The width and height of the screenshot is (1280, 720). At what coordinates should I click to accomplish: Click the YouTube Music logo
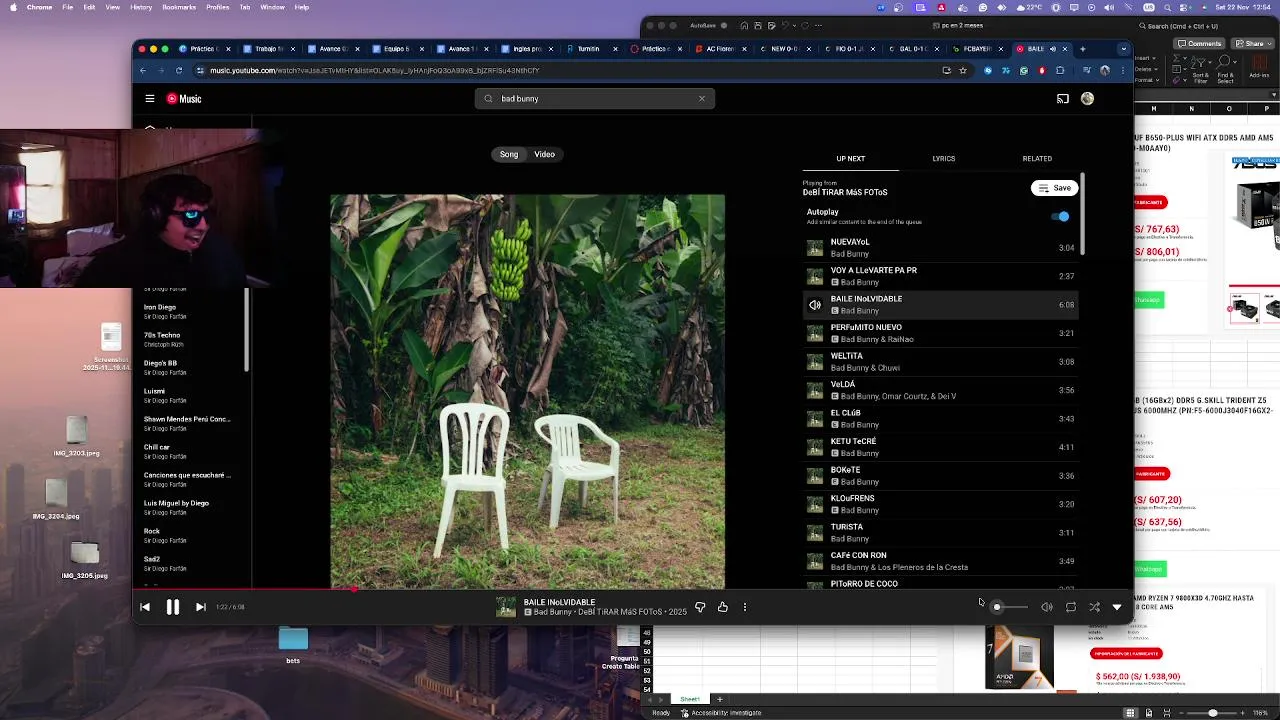[184, 98]
